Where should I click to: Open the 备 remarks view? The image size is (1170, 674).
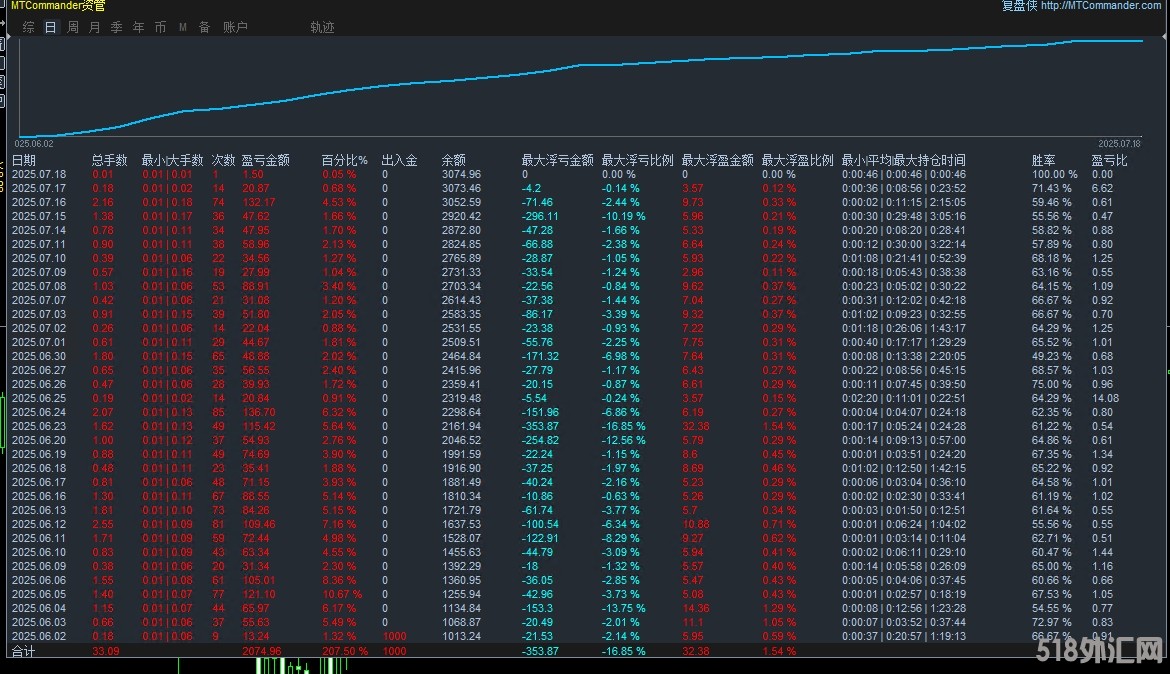(x=204, y=27)
